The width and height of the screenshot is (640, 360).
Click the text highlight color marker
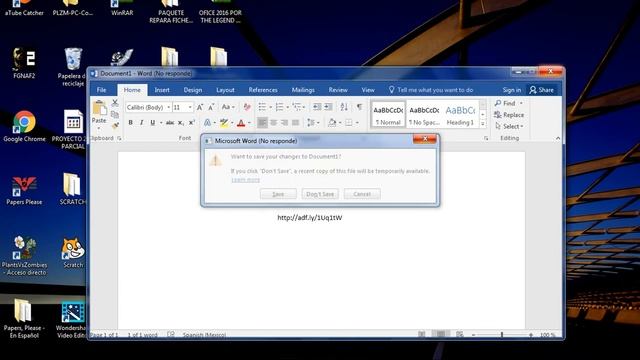coord(224,122)
